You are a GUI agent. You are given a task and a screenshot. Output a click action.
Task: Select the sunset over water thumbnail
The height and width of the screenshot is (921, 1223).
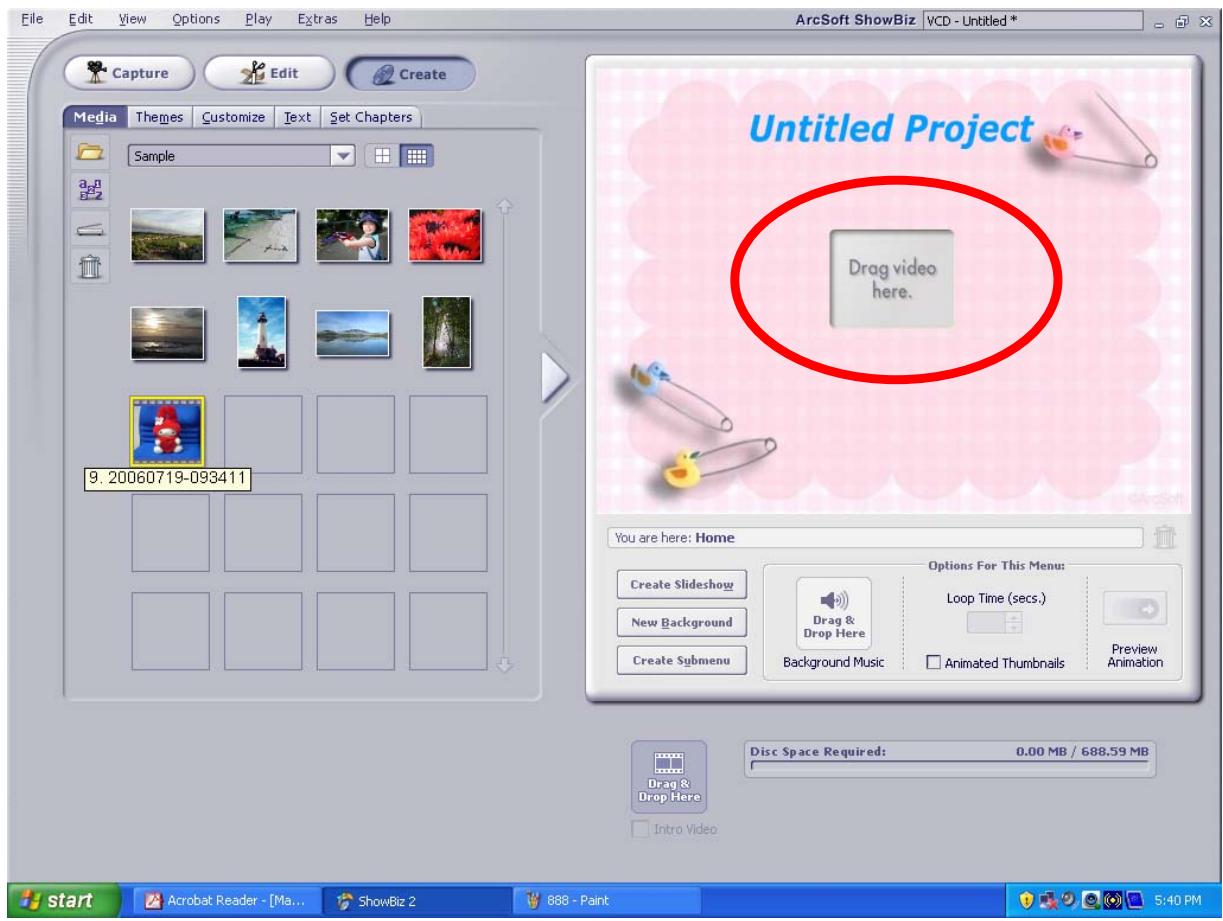(x=168, y=333)
